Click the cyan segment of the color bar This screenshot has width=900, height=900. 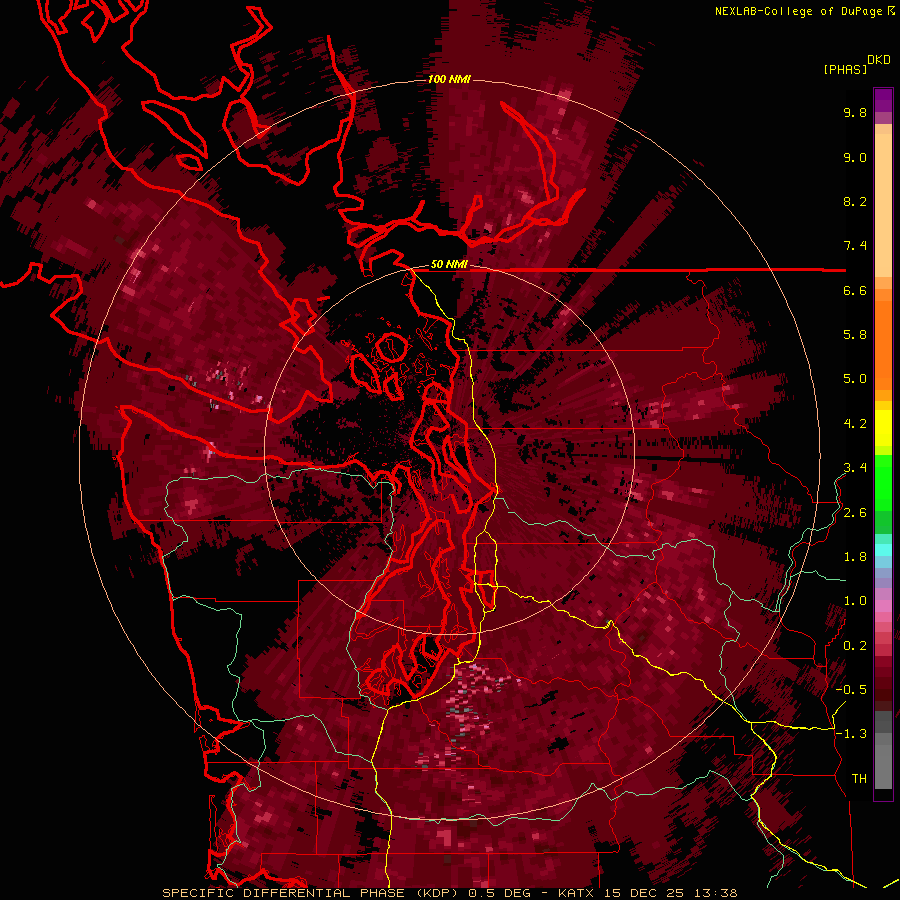(883, 550)
